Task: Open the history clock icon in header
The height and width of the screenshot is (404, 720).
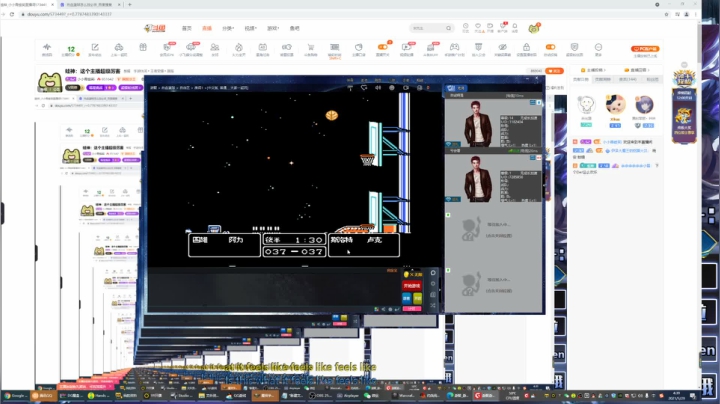Action: pos(466,27)
